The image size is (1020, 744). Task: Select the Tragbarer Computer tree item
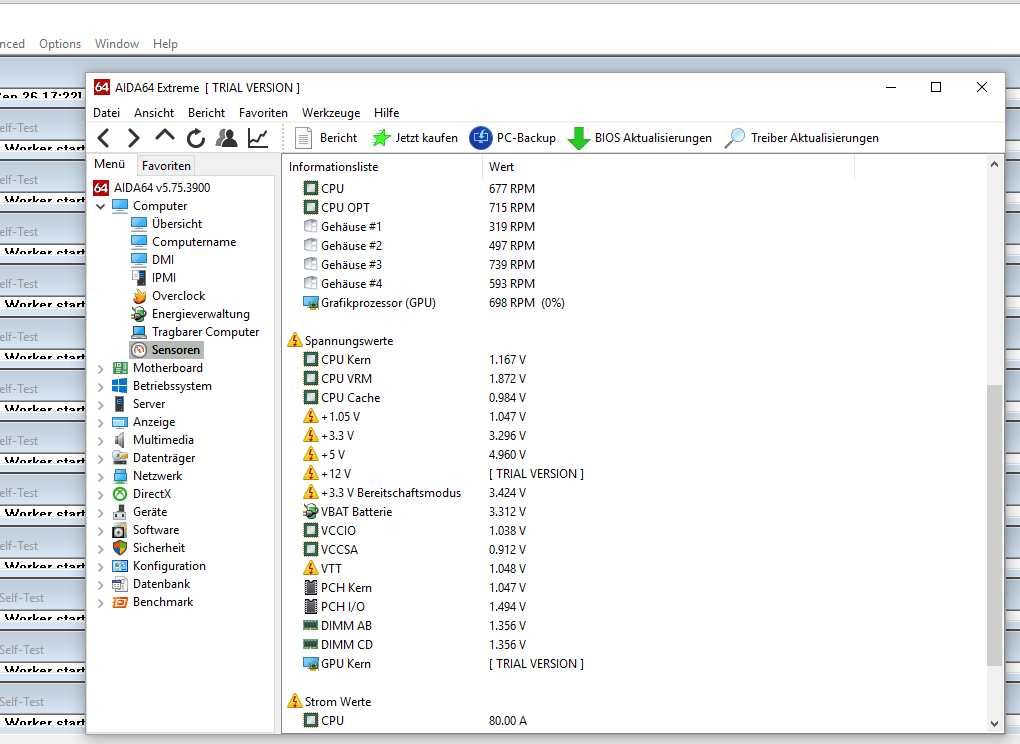[195, 332]
